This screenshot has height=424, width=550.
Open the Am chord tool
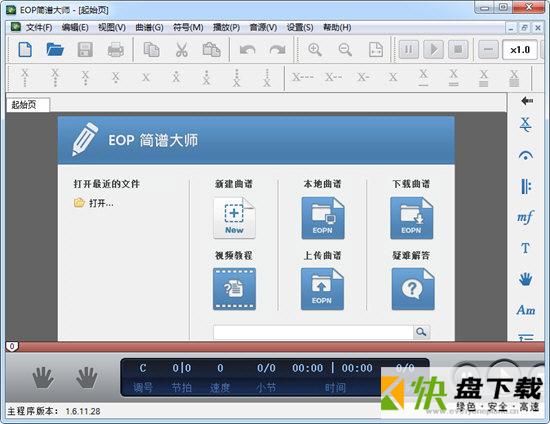click(526, 310)
